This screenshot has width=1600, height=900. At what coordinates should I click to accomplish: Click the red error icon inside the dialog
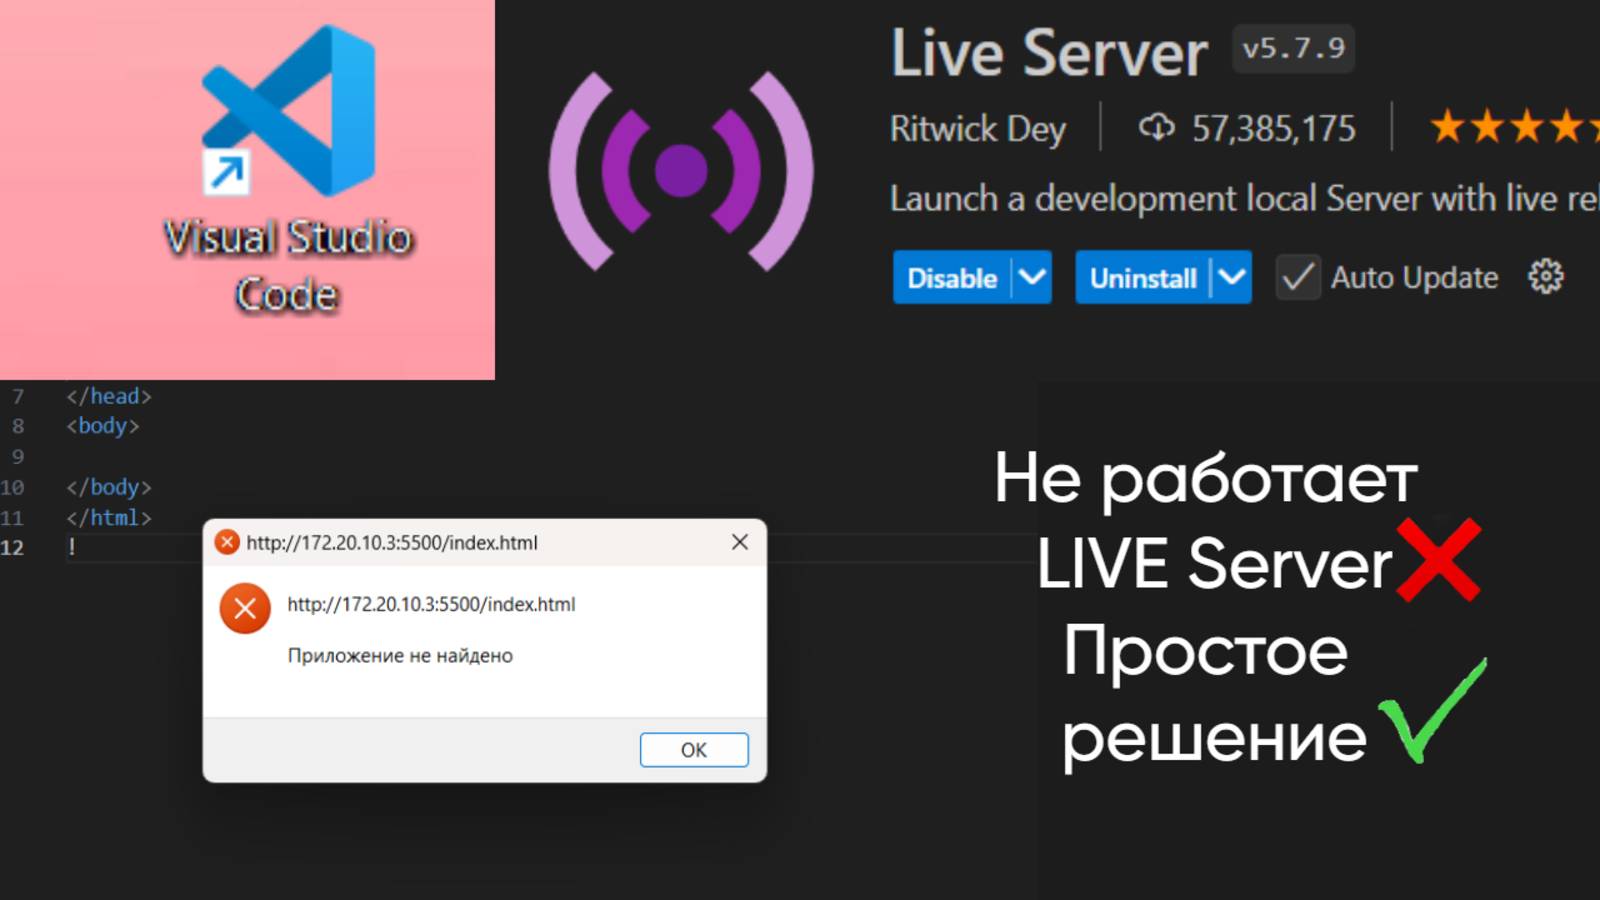243,606
